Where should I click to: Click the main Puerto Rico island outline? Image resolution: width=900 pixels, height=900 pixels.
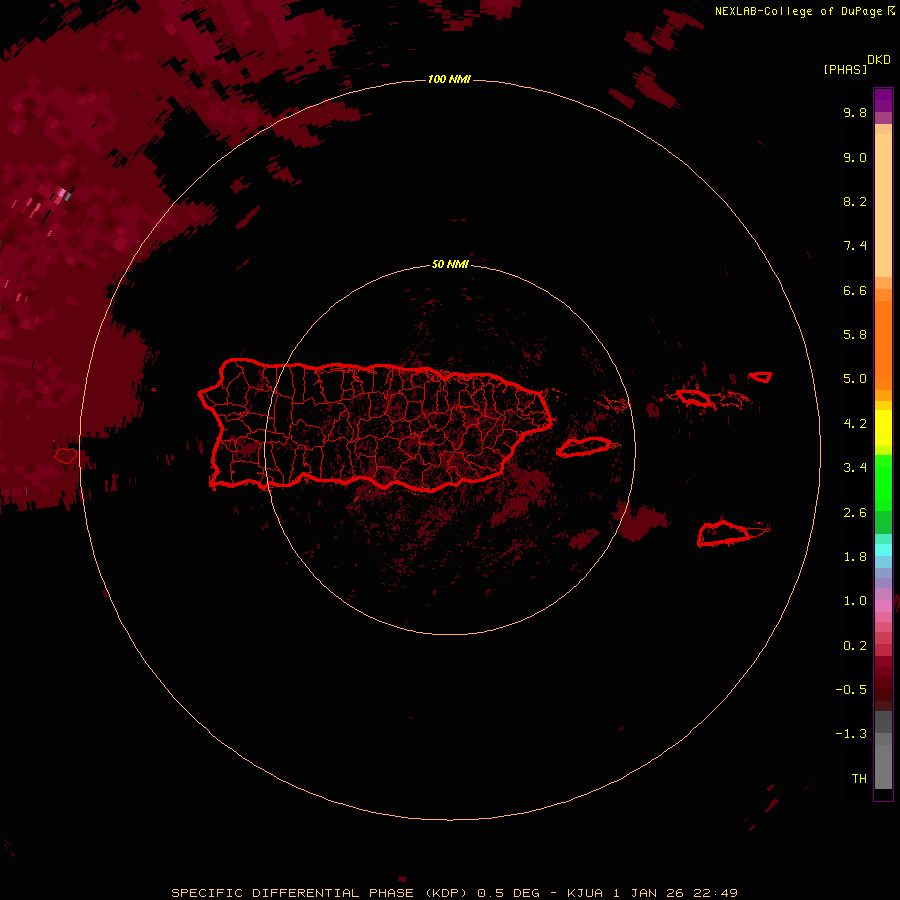[x=376, y=425]
